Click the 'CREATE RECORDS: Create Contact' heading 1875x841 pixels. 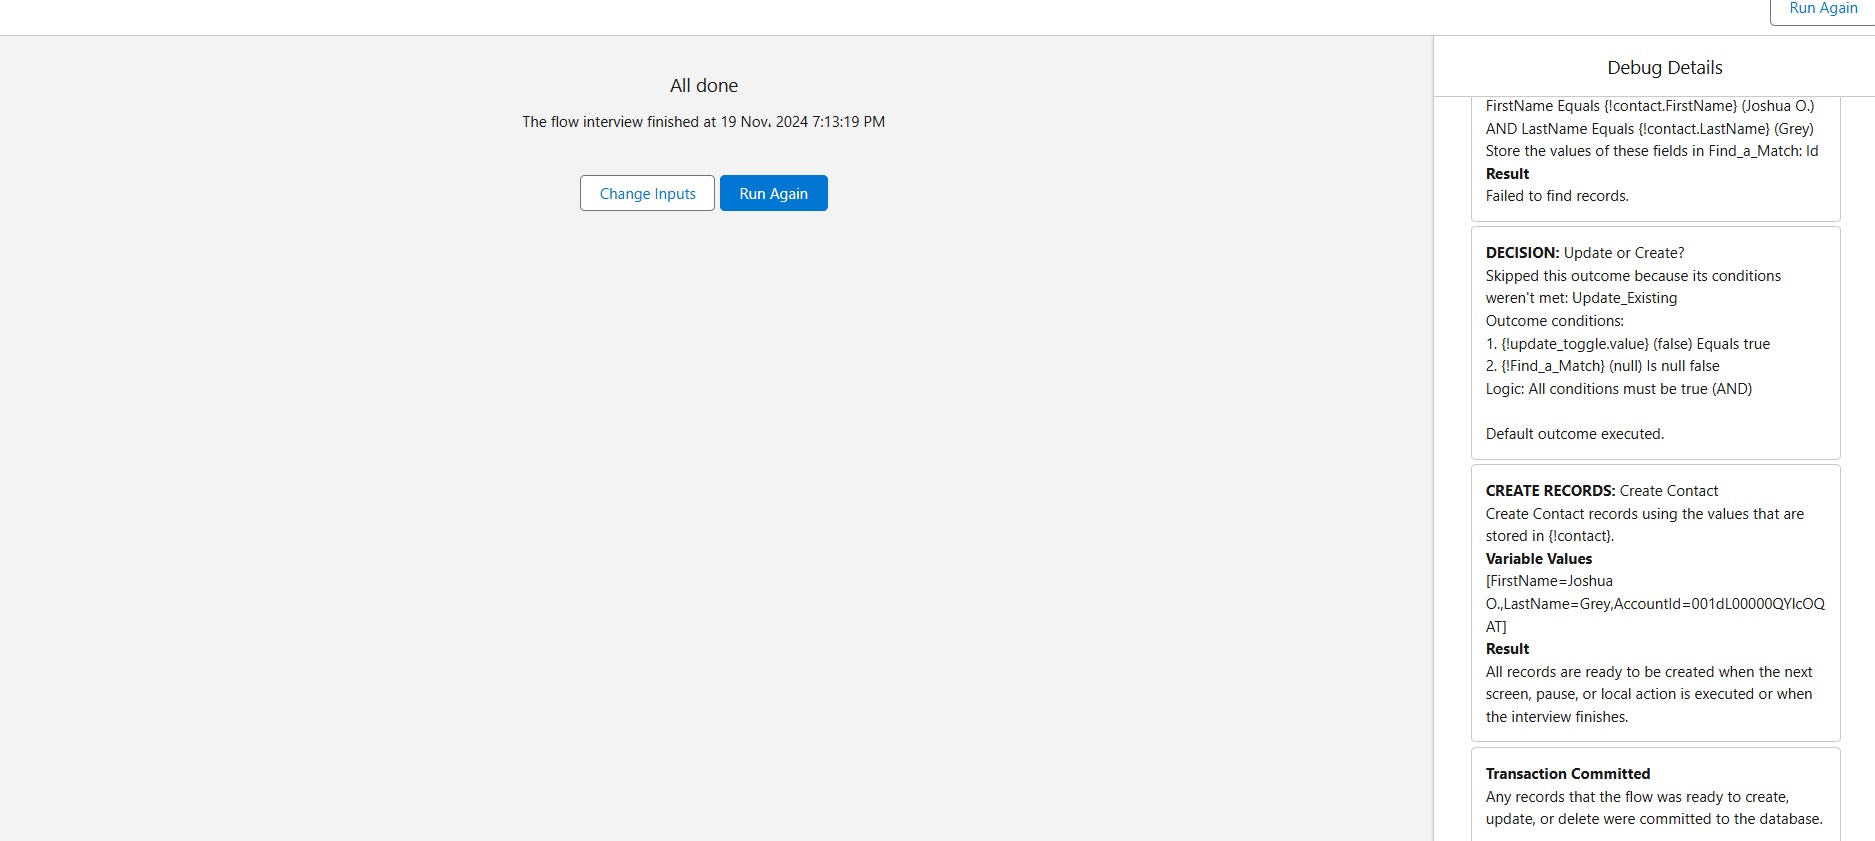pos(1602,491)
